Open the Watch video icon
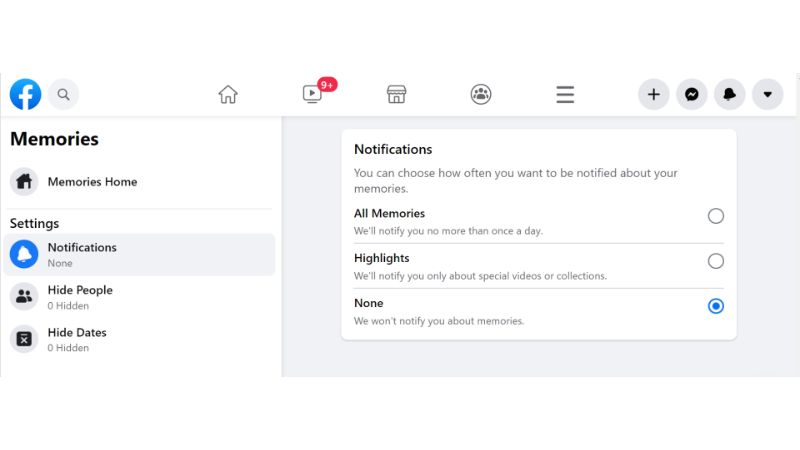Image resolution: width=800 pixels, height=450 pixels. click(x=313, y=94)
